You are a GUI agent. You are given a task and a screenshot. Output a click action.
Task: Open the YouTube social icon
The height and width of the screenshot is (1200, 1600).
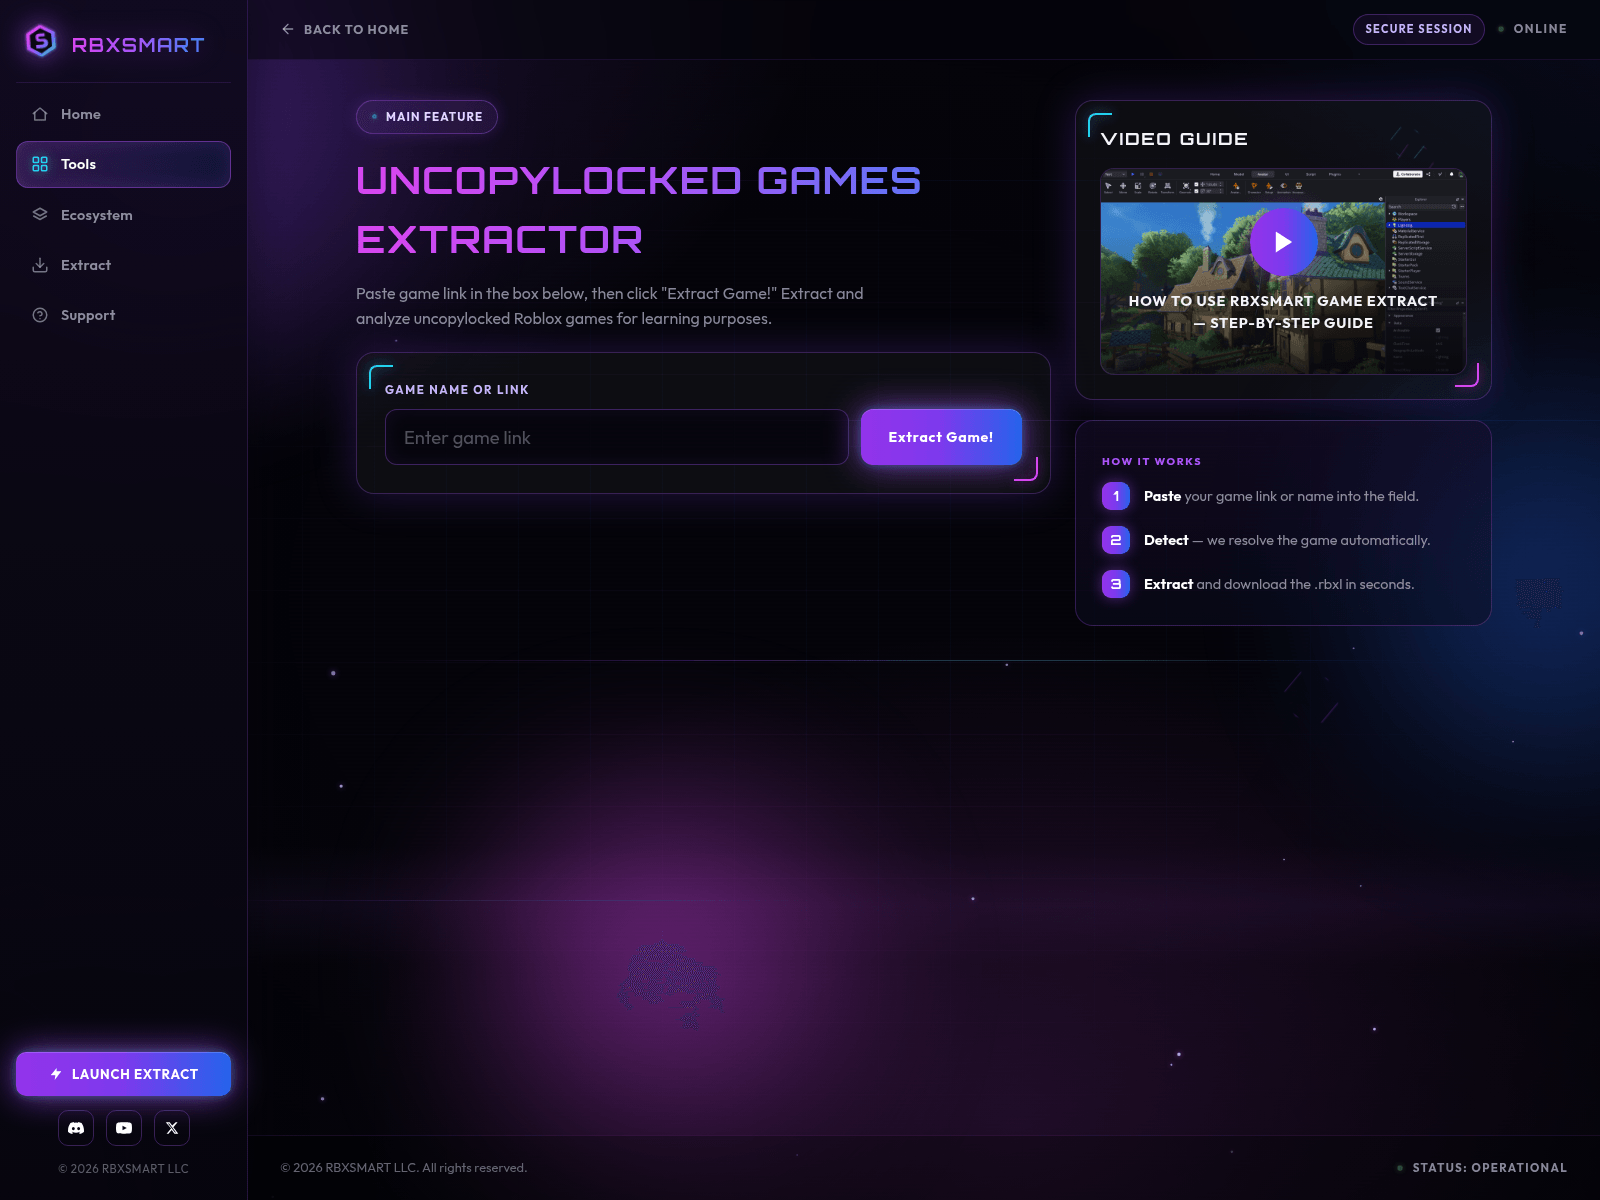click(124, 1128)
